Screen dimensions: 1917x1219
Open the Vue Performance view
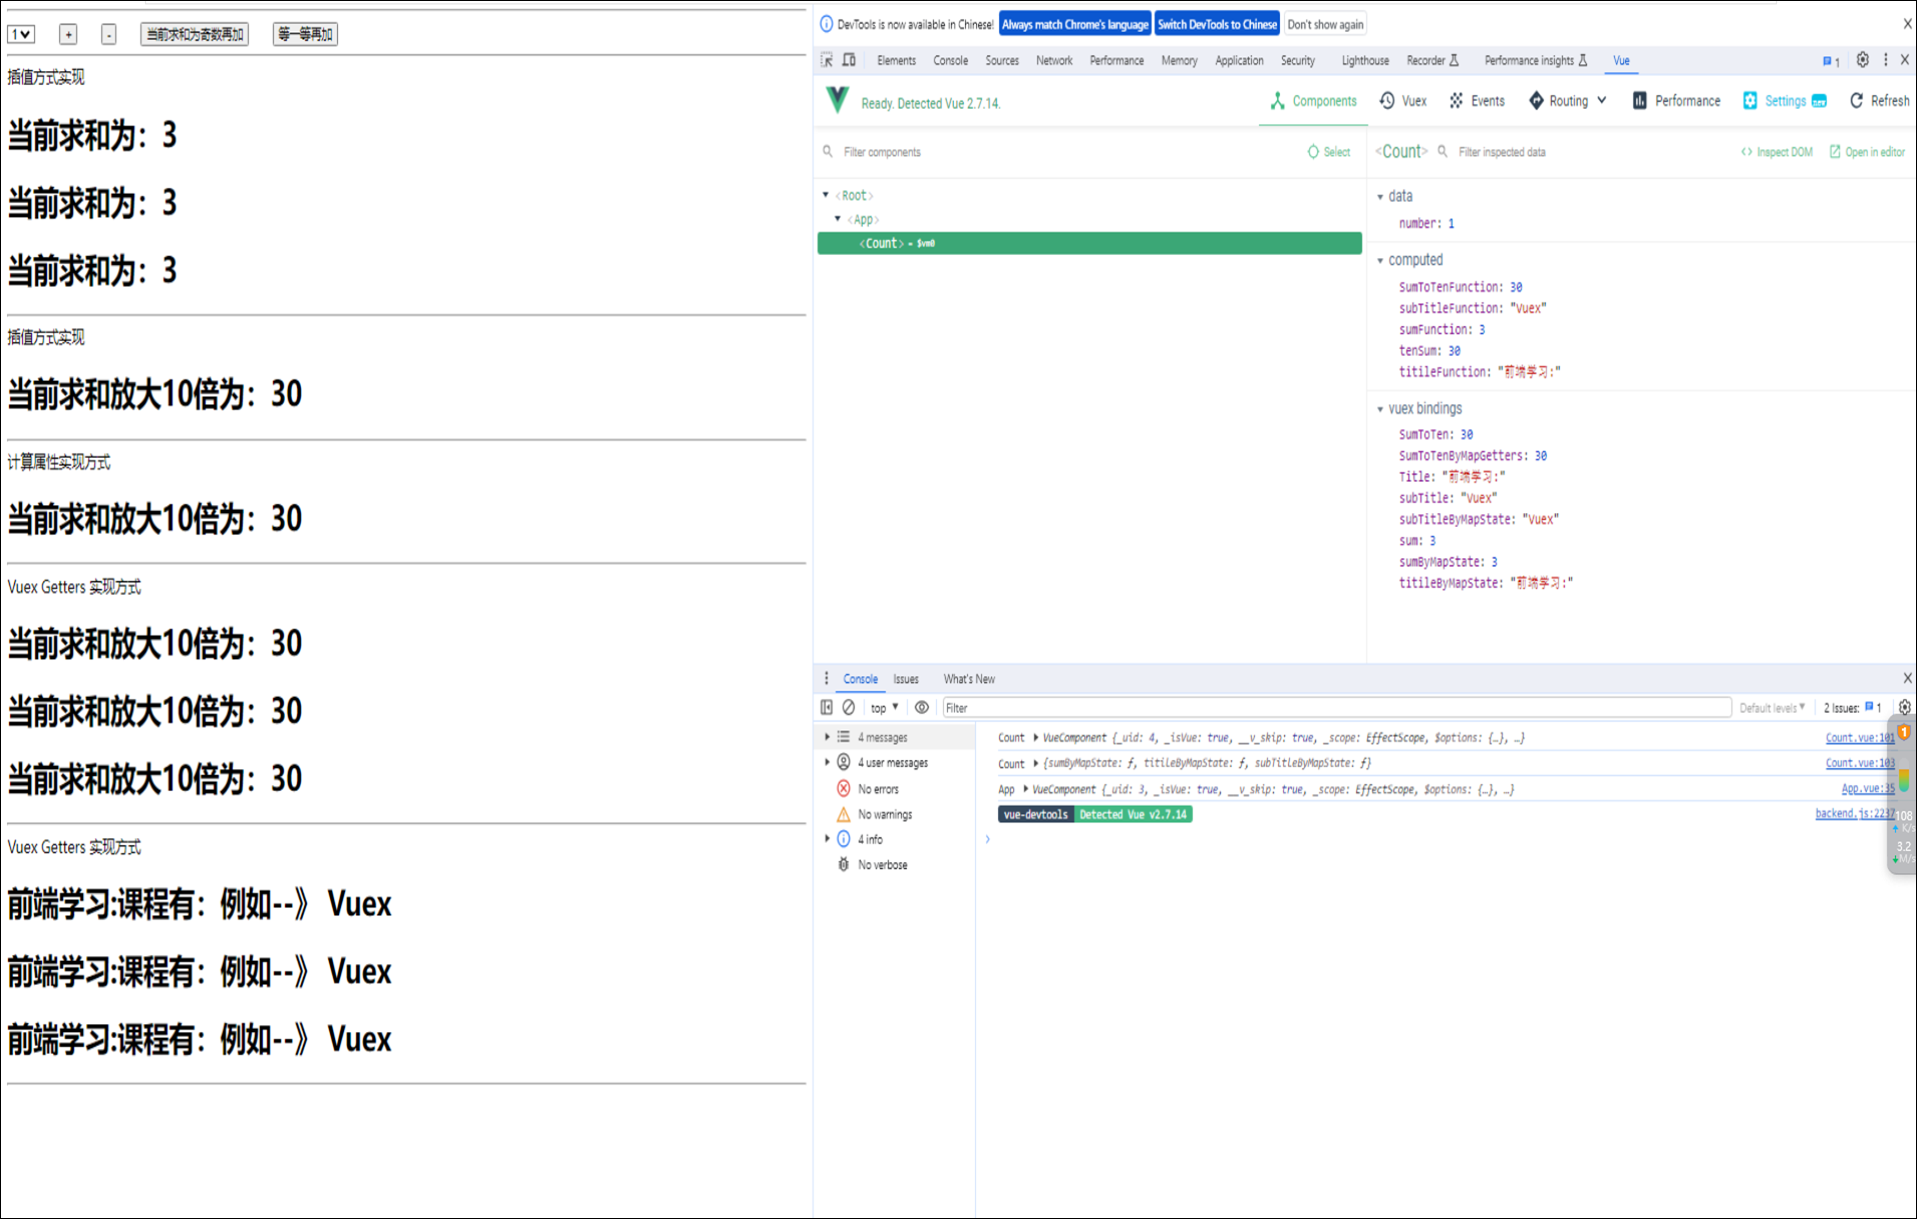tap(1676, 101)
